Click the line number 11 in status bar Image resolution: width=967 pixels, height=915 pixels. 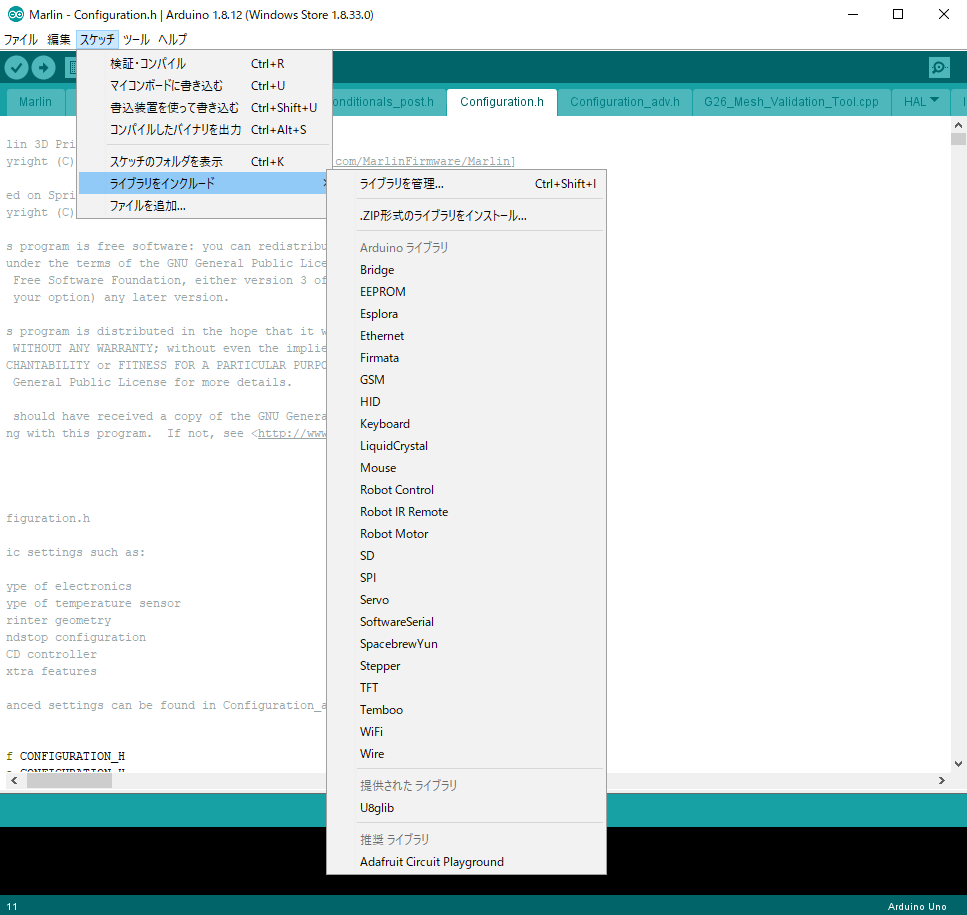pyautogui.click(x=12, y=906)
